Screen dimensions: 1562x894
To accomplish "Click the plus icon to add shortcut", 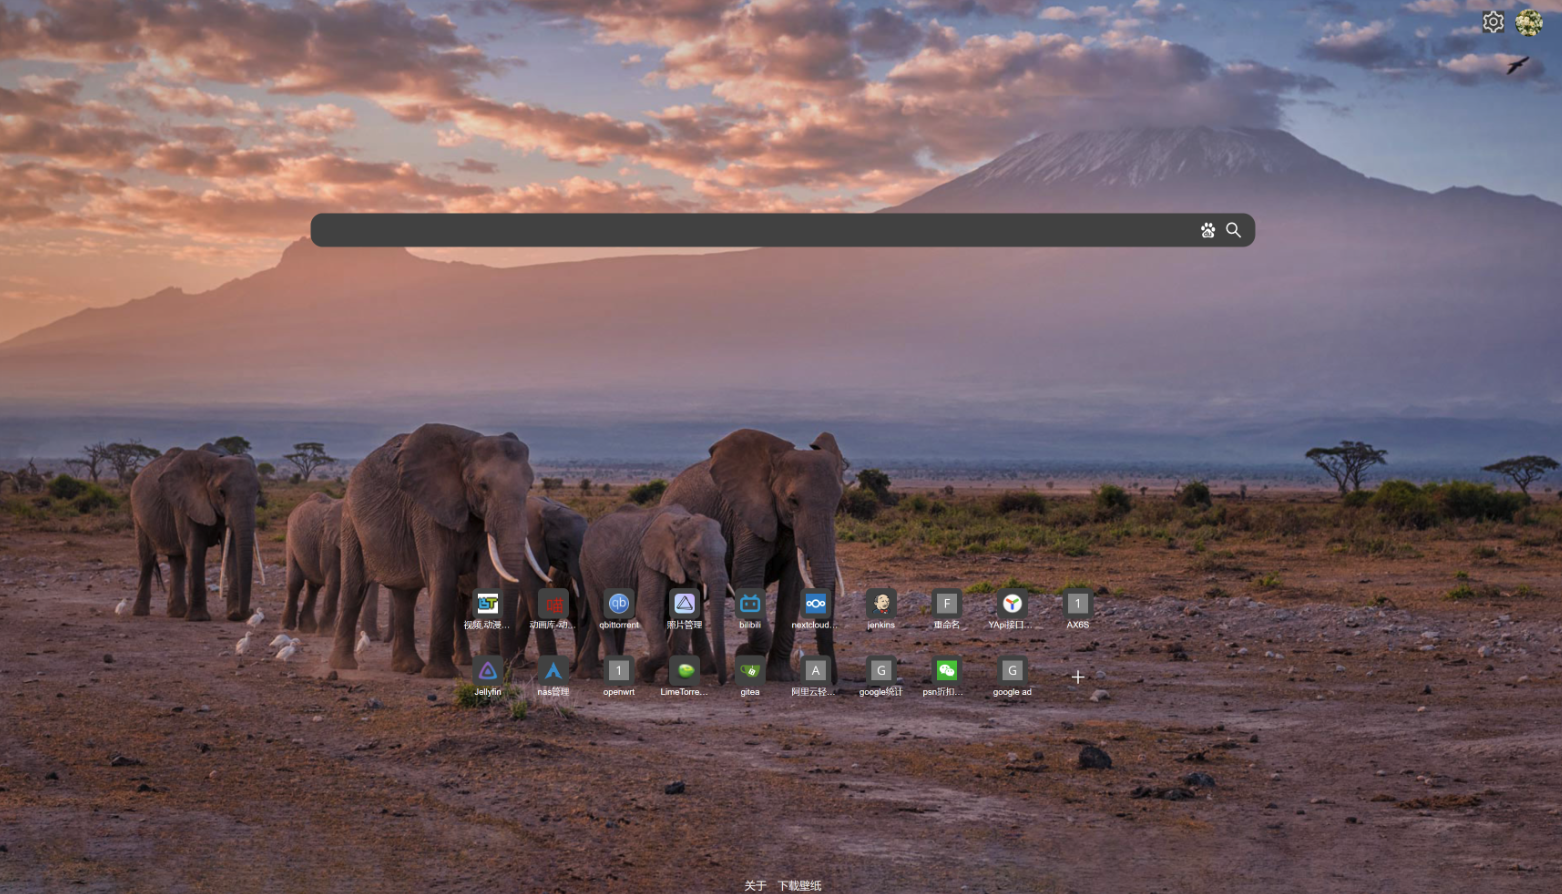I will (x=1078, y=677).
